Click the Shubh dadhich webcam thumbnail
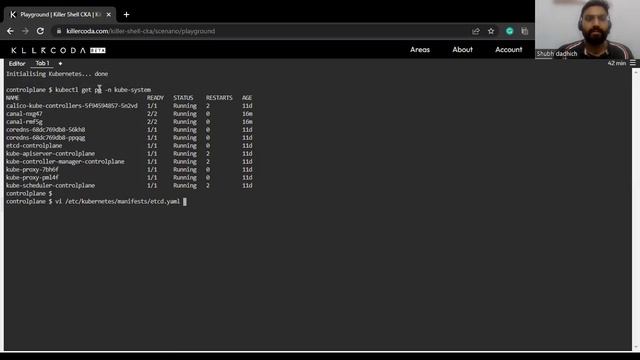 [587, 29]
